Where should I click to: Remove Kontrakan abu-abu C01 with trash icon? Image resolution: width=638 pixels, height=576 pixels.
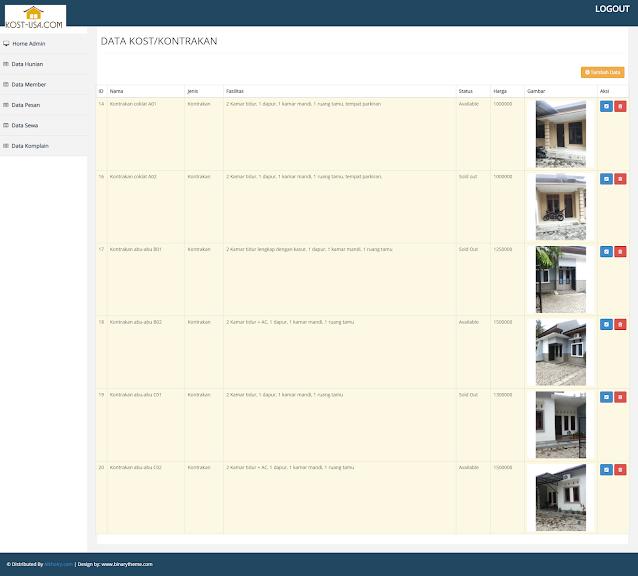620,397
